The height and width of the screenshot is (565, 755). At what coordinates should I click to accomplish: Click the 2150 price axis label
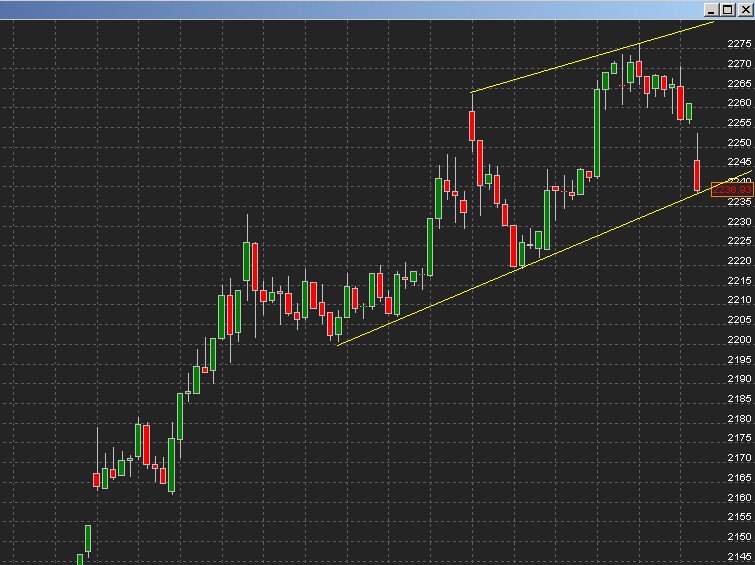click(x=739, y=537)
